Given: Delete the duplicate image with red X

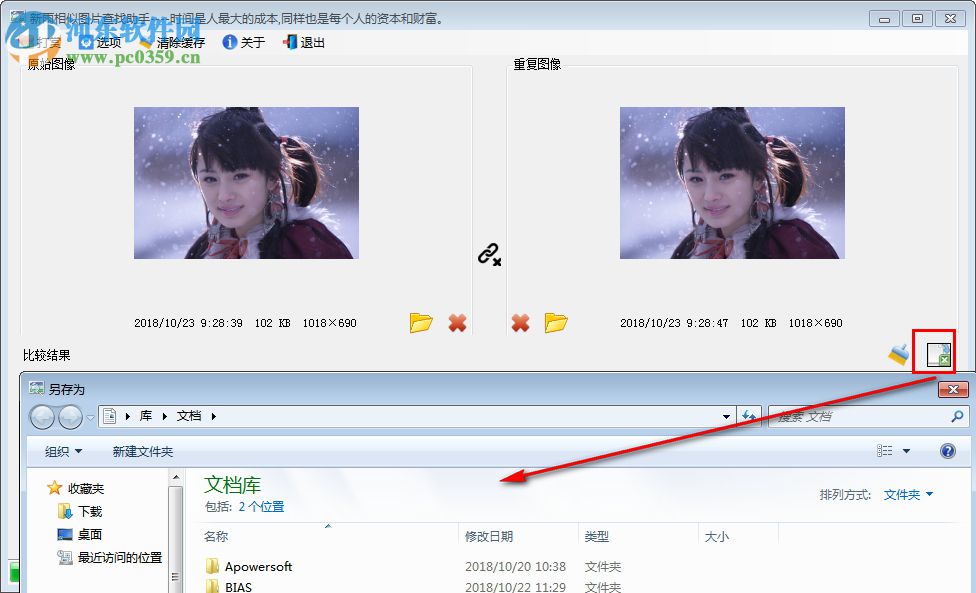Looking at the screenshot, I should pyautogui.click(x=520, y=322).
